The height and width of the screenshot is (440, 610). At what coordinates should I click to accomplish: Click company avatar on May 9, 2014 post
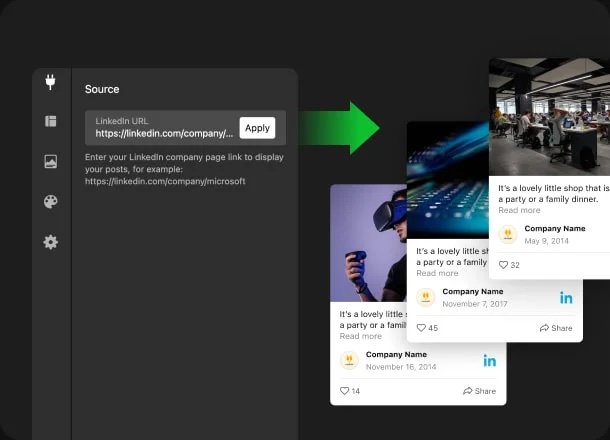[508, 235]
